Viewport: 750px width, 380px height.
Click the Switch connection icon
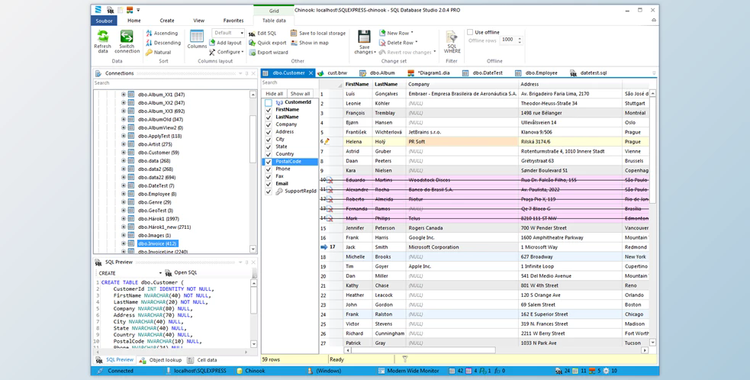coord(127,36)
